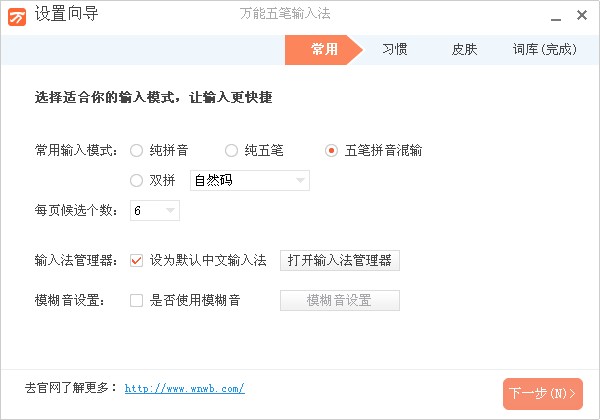
Task: Click the 打开输入法管理器 button
Action: (339, 261)
